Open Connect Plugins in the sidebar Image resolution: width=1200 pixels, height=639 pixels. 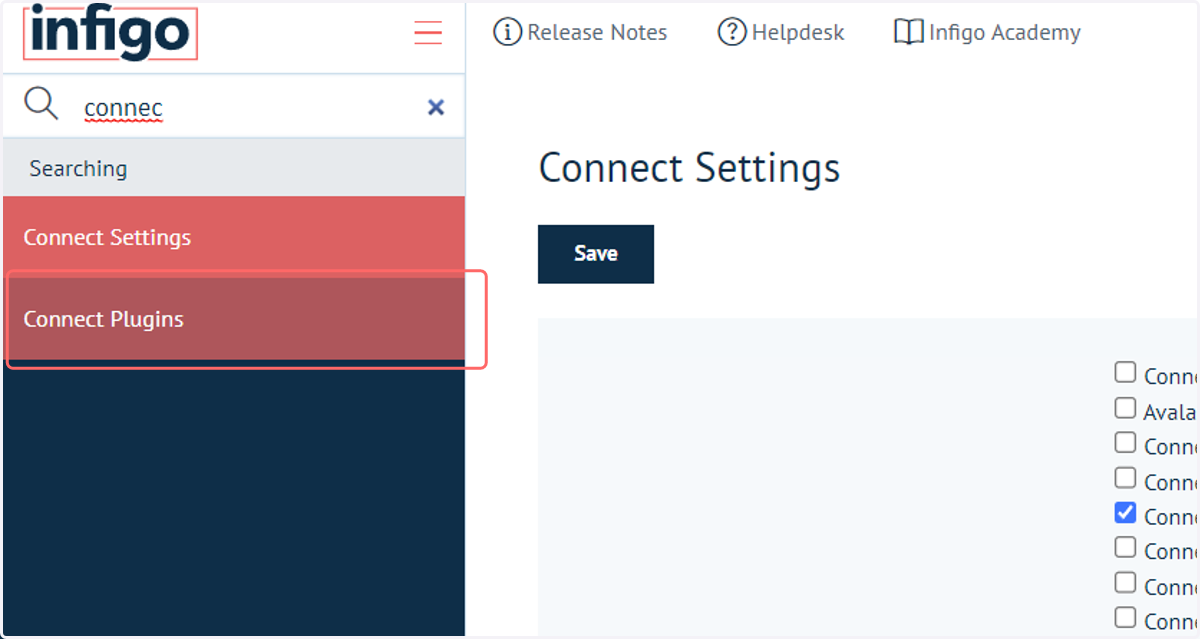[234, 319]
